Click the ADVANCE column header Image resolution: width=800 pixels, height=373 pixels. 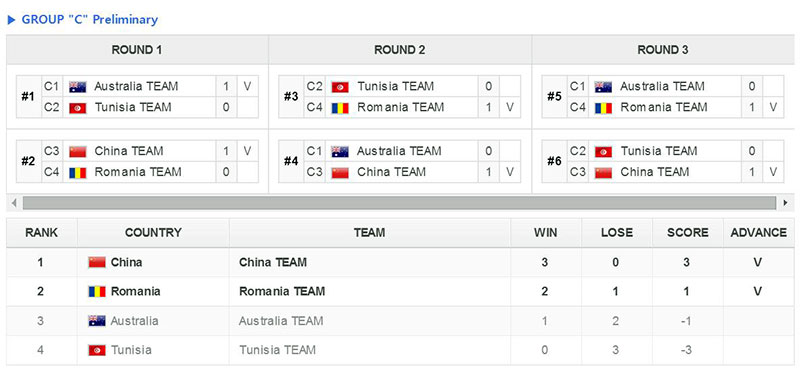coord(758,233)
